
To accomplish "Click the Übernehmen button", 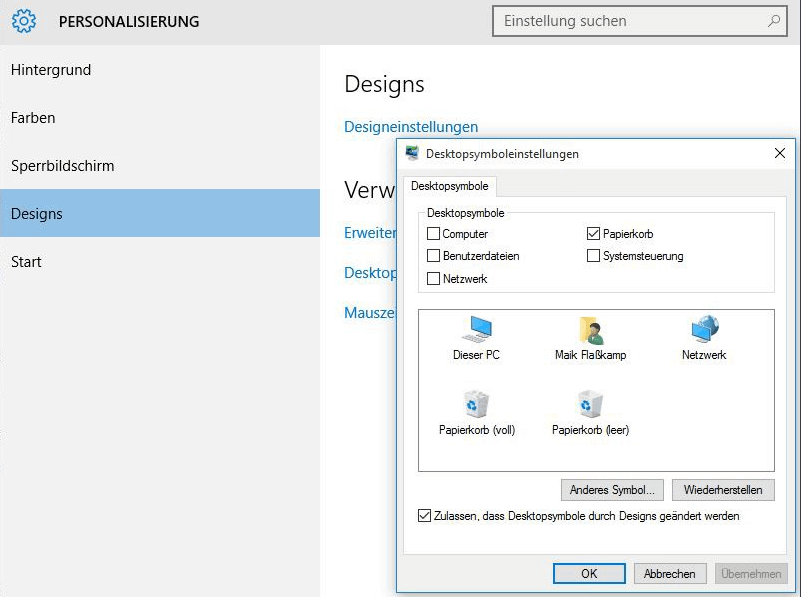I will 751,574.
